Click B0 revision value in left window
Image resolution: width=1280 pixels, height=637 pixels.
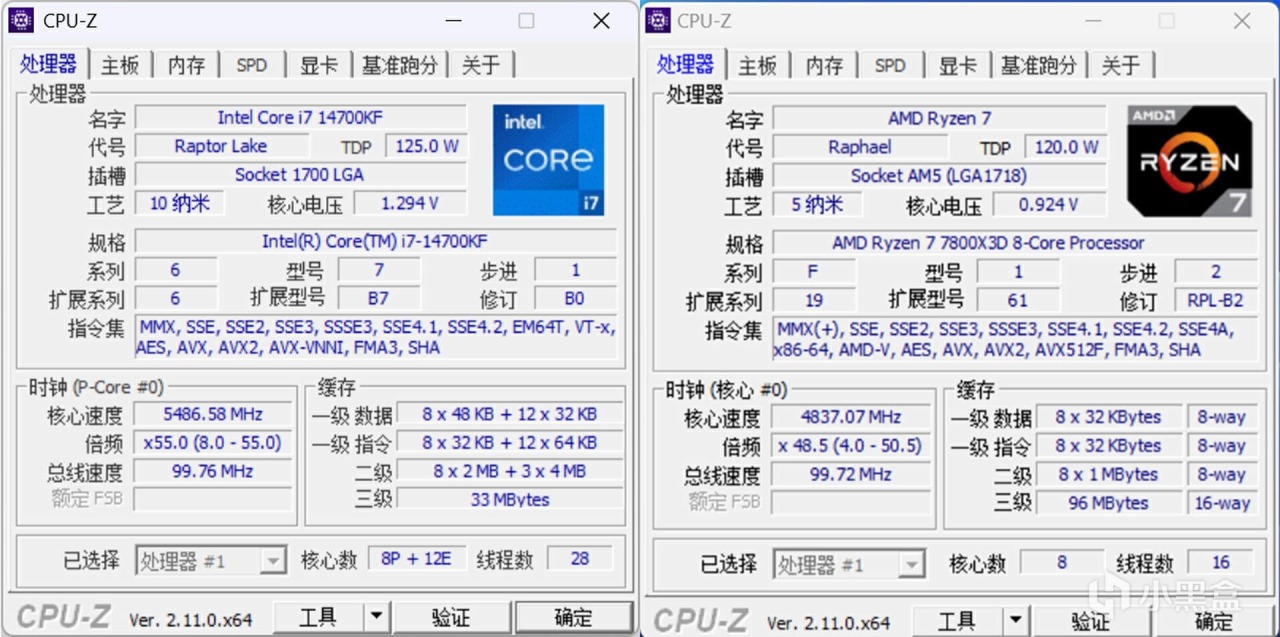tap(575, 298)
